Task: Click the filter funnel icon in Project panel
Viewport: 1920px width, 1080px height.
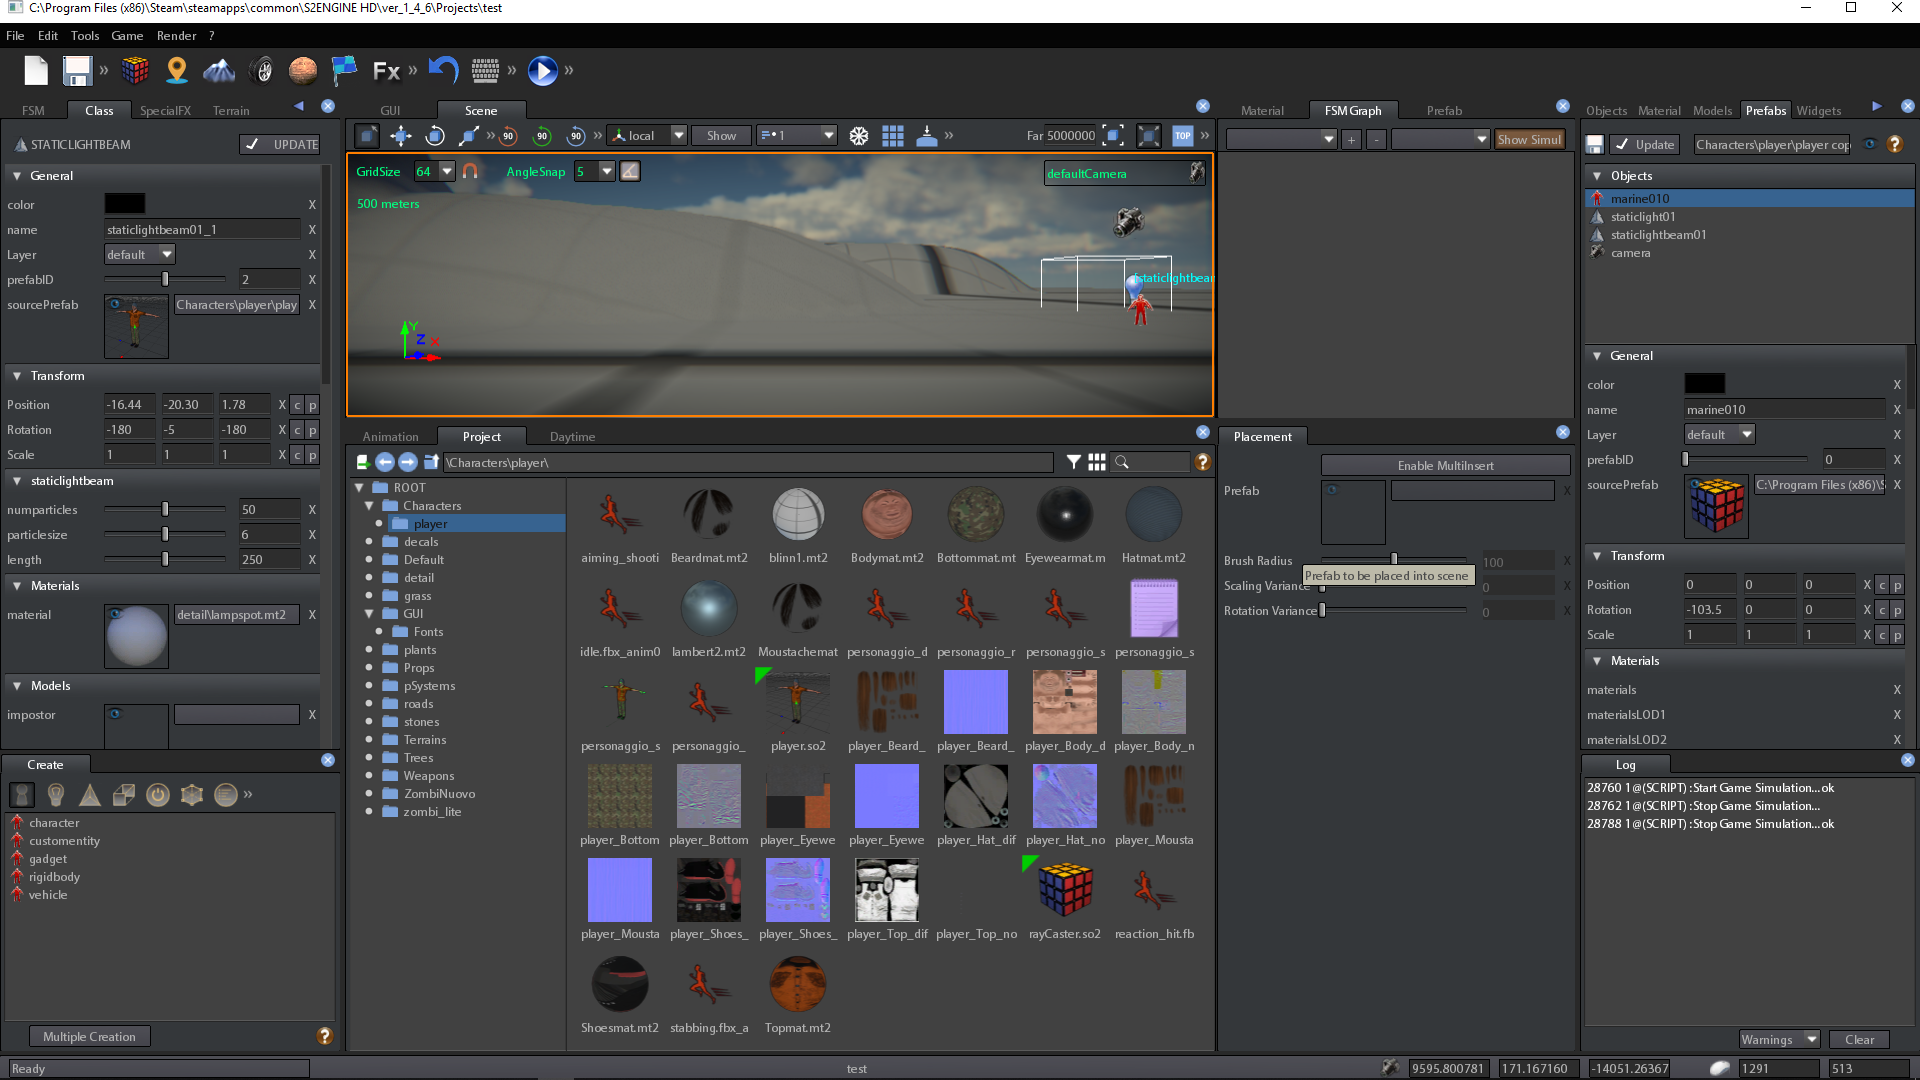Action: 1073,462
